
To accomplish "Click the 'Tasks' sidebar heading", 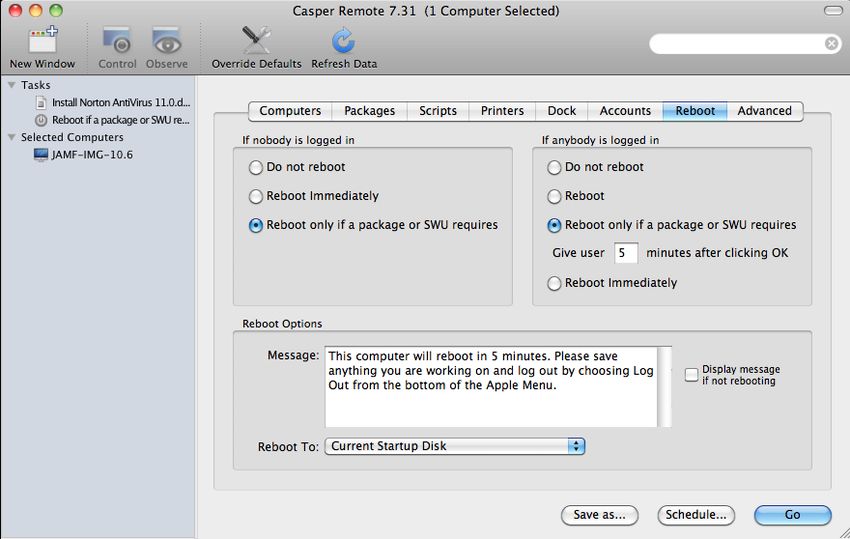I will [36, 85].
